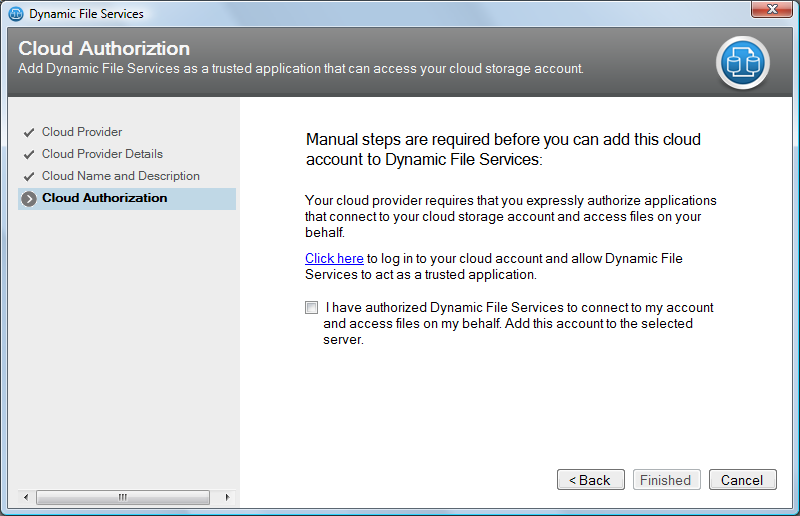This screenshot has width=800, height=516.
Task: Click the Dynamic File Services title bar icon
Action: 16,14
